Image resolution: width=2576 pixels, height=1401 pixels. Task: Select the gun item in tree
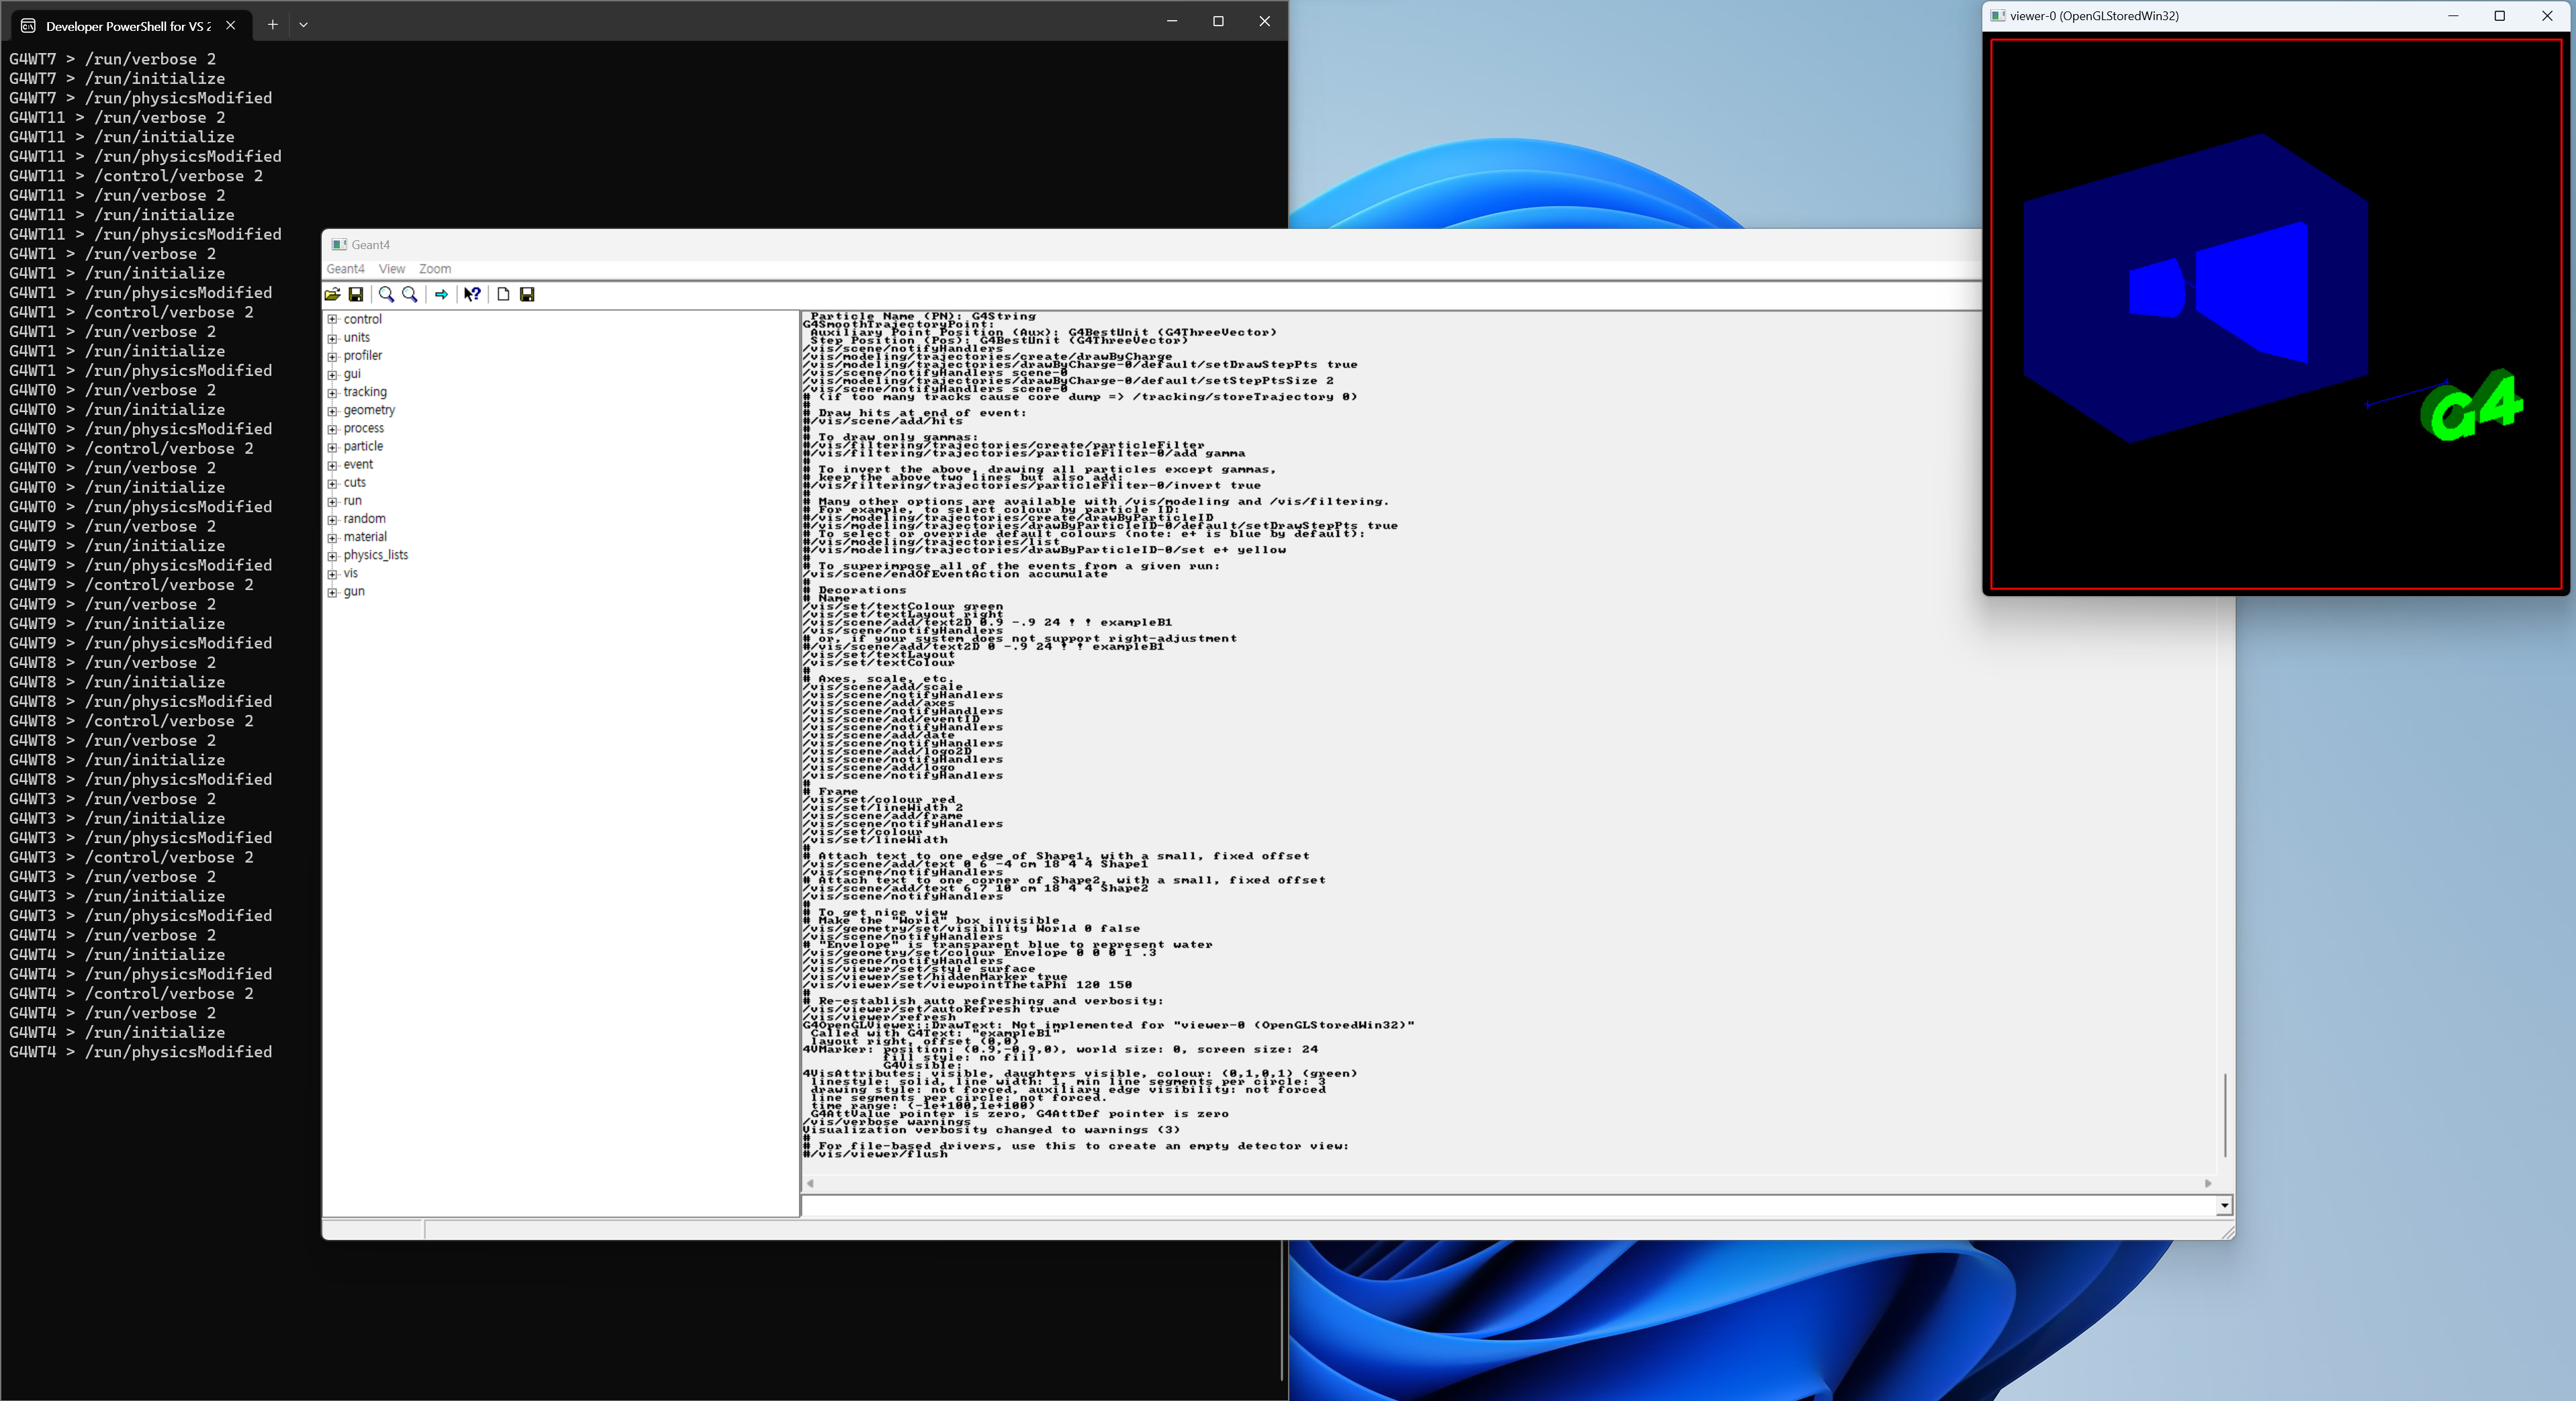point(354,592)
